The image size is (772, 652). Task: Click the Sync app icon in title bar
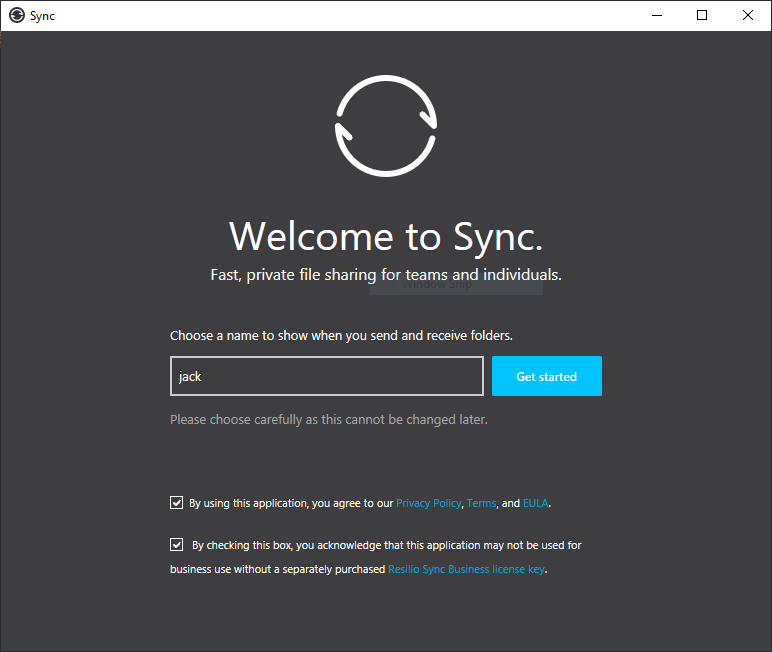point(16,15)
